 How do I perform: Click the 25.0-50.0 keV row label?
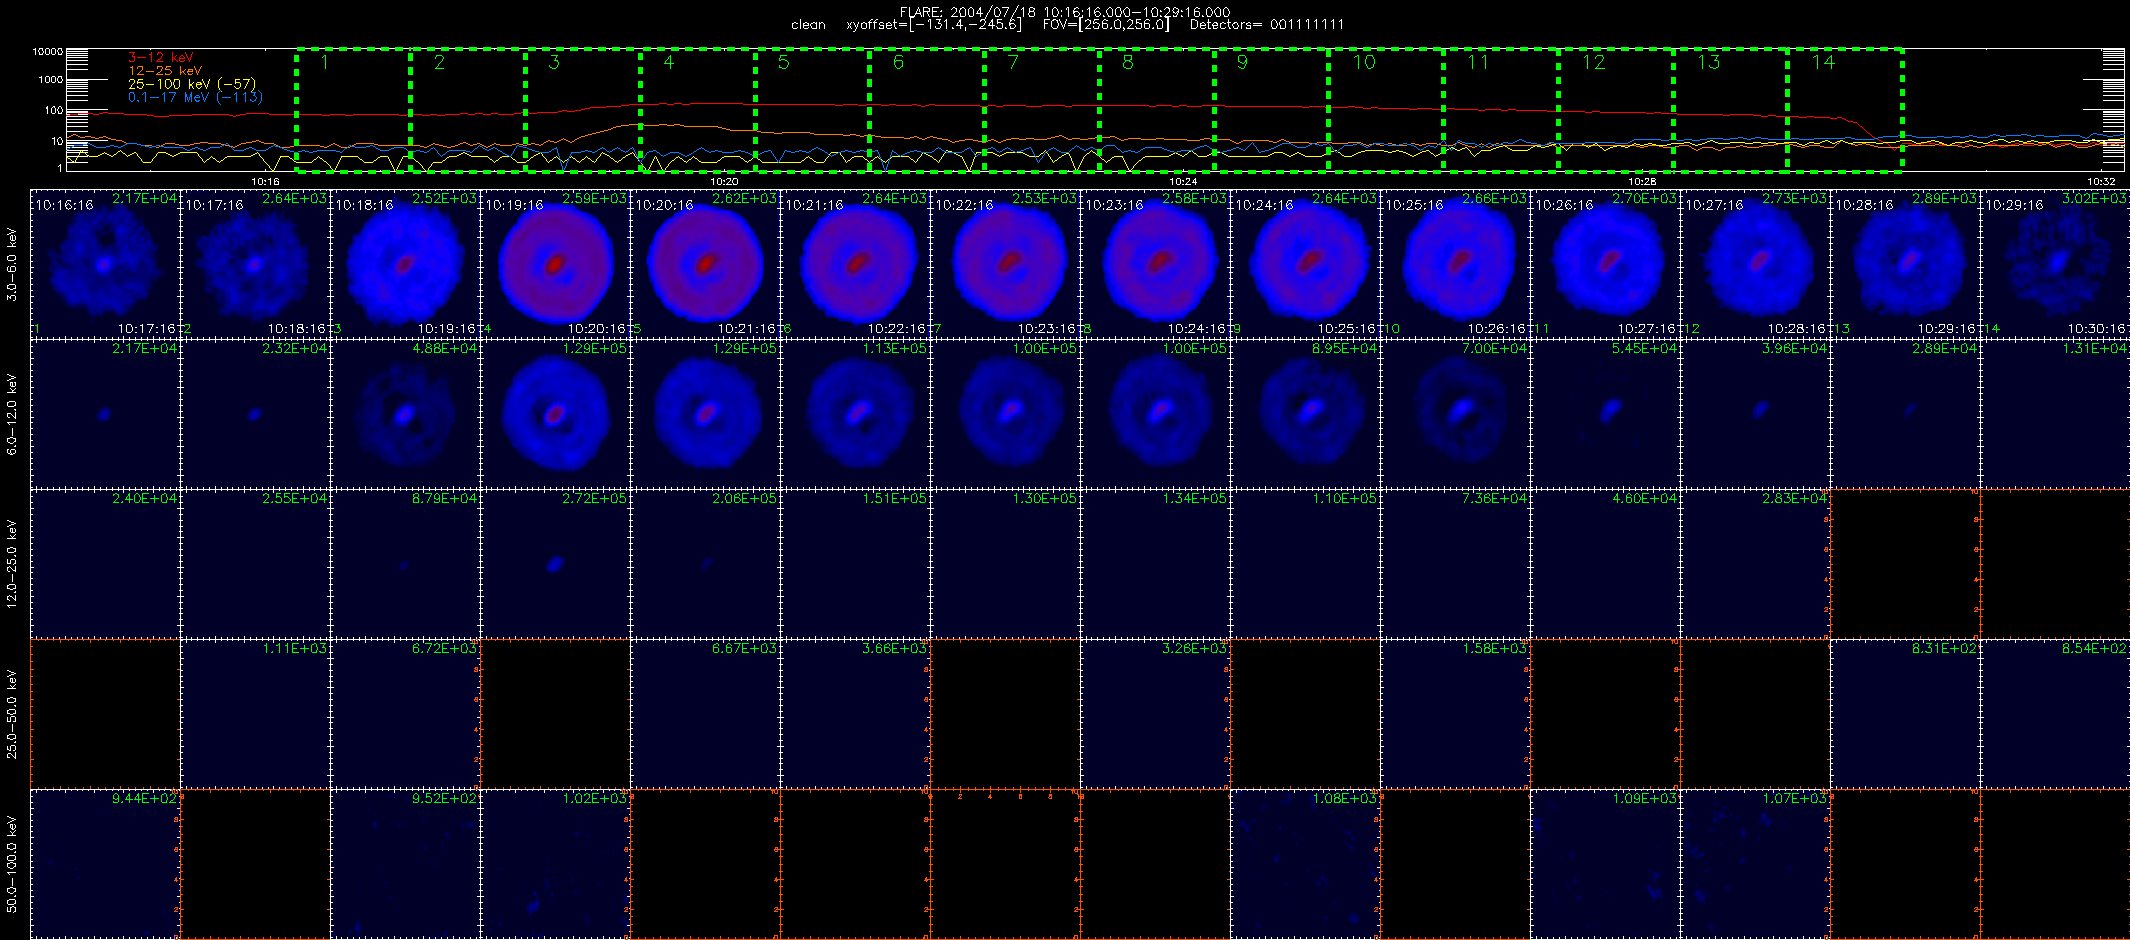pos(12,714)
